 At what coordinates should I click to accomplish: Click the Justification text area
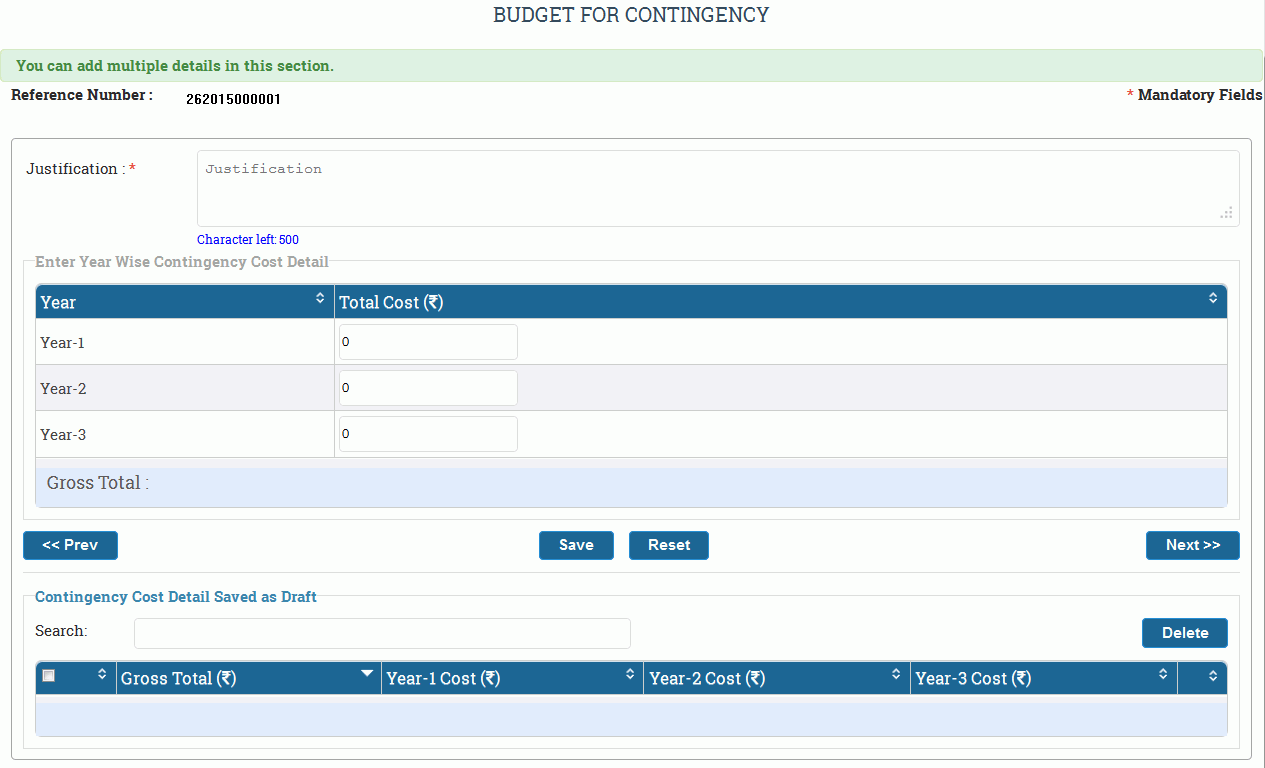point(718,188)
